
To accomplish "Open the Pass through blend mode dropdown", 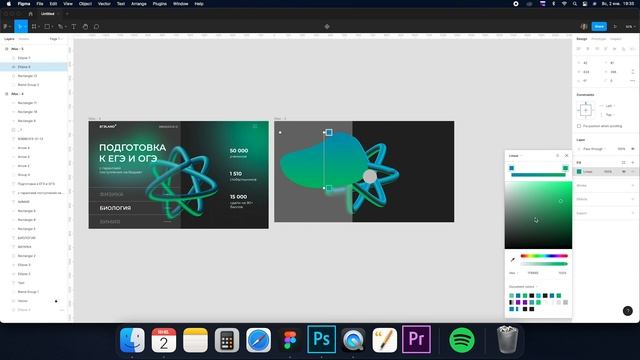I will [x=594, y=149].
